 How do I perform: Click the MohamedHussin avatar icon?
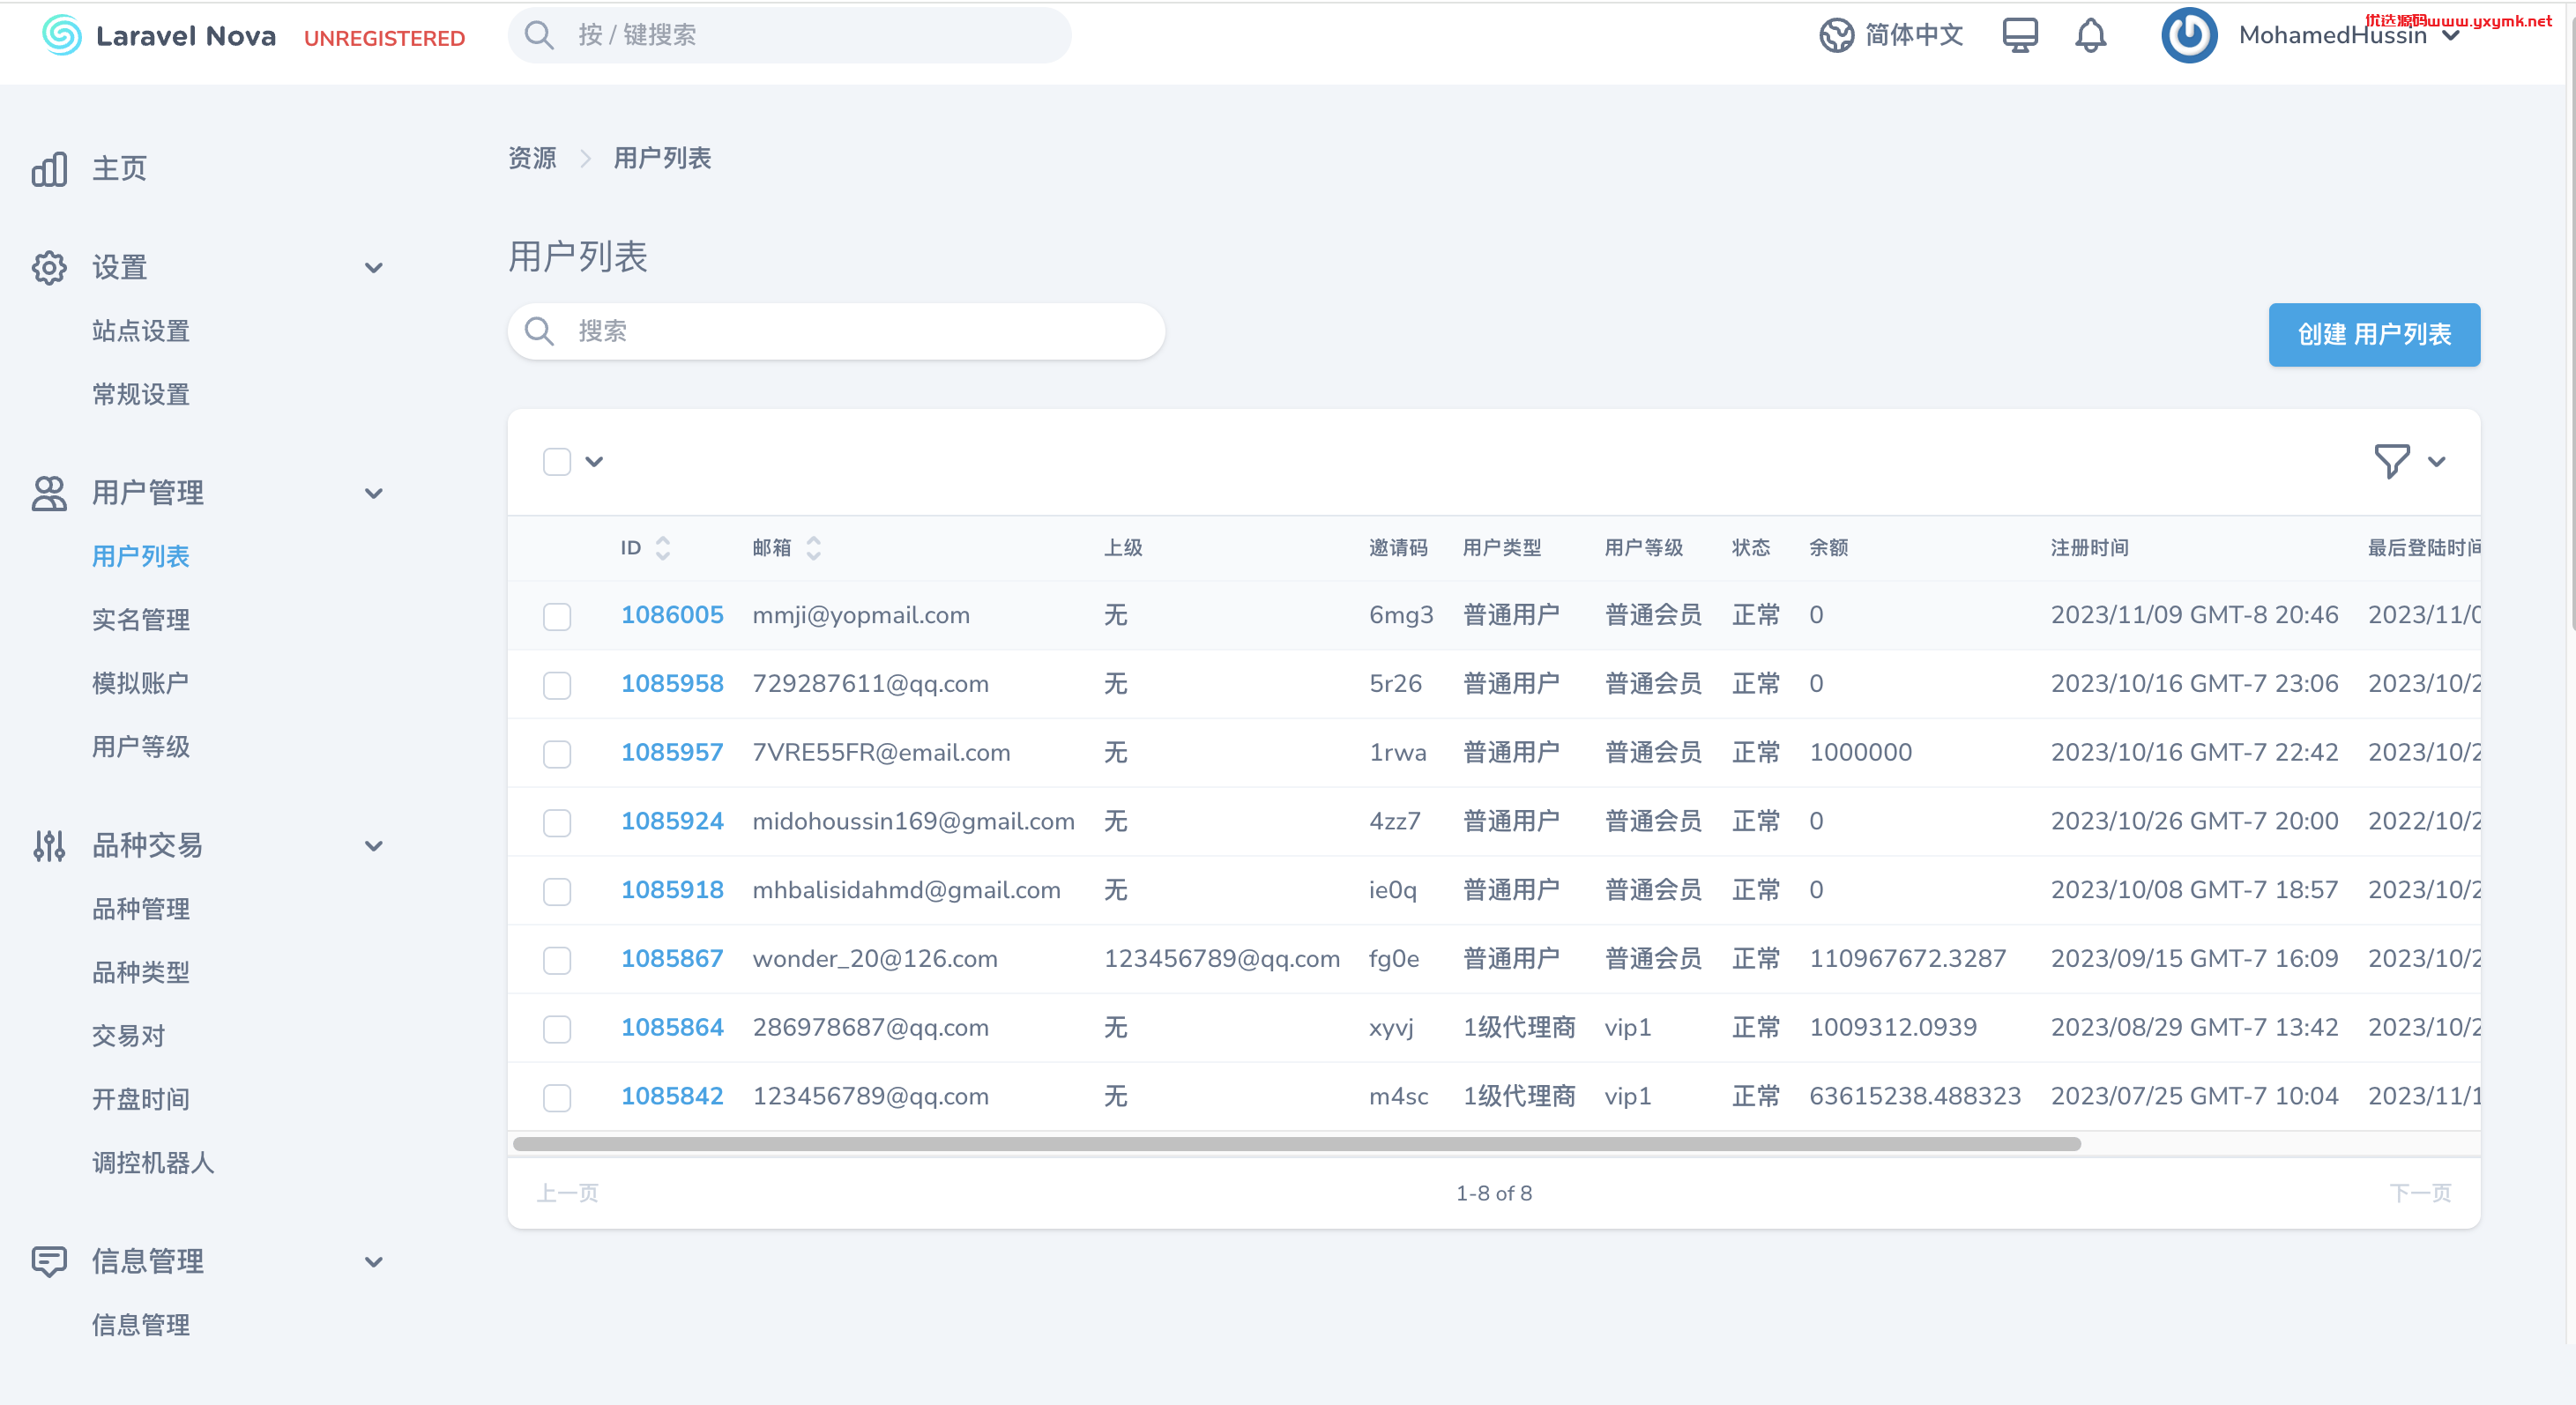(2189, 36)
